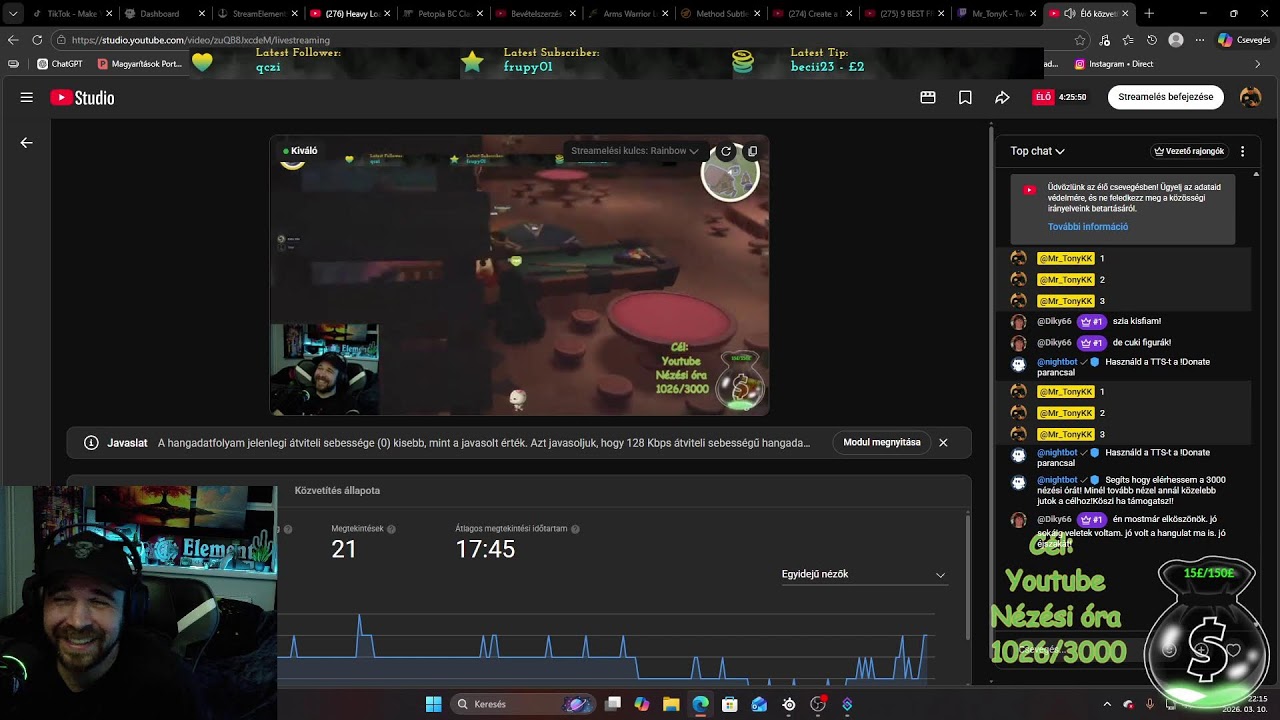Image resolution: width=1280 pixels, height=720 pixels.
Task: Open the Egyidejű nézők dropdown
Action: pyautogui.click(x=864, y=574)
